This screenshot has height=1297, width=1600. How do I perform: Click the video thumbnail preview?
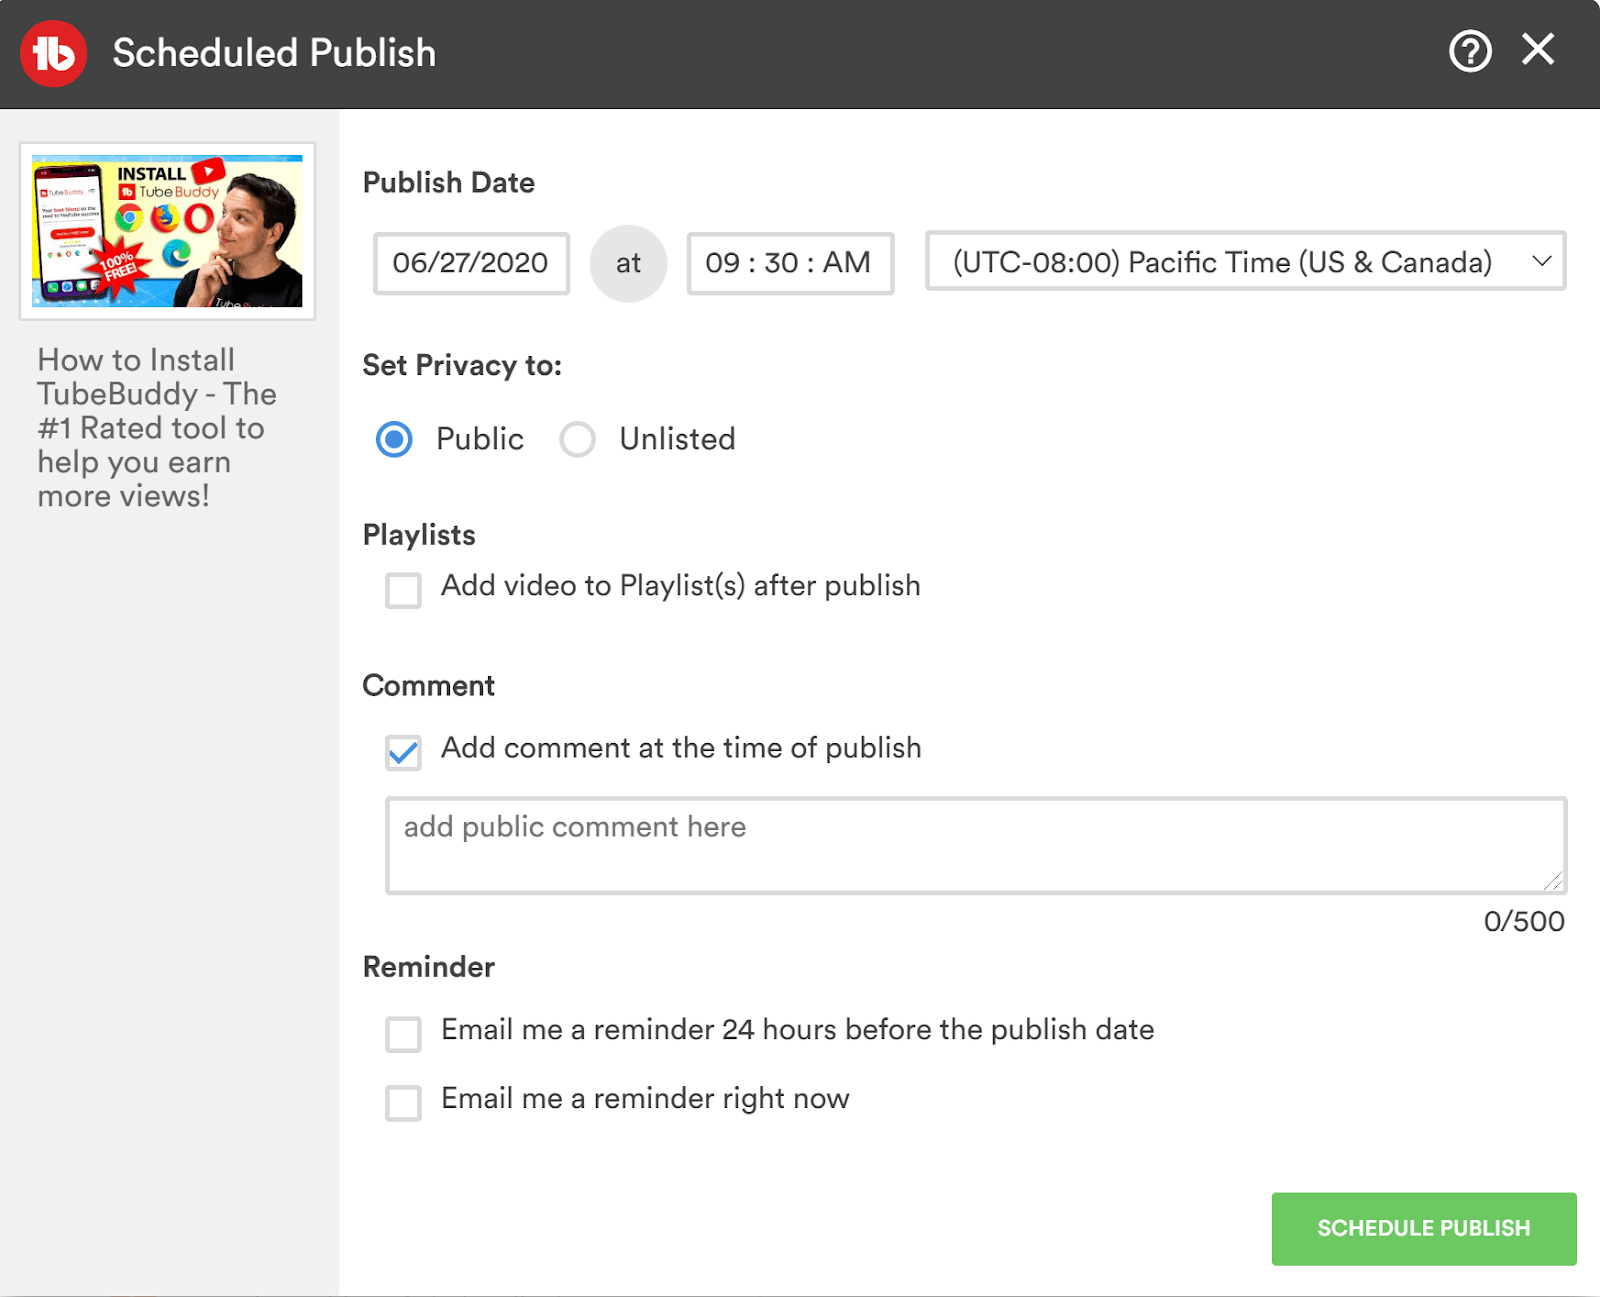pos(167,231)
